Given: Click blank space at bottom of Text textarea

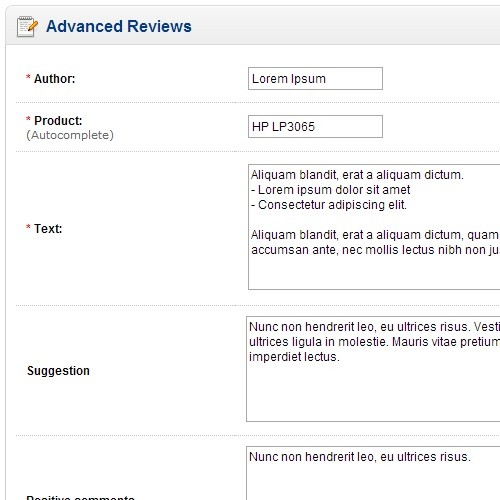Looking at the screenshot, I should click(373, 273).
